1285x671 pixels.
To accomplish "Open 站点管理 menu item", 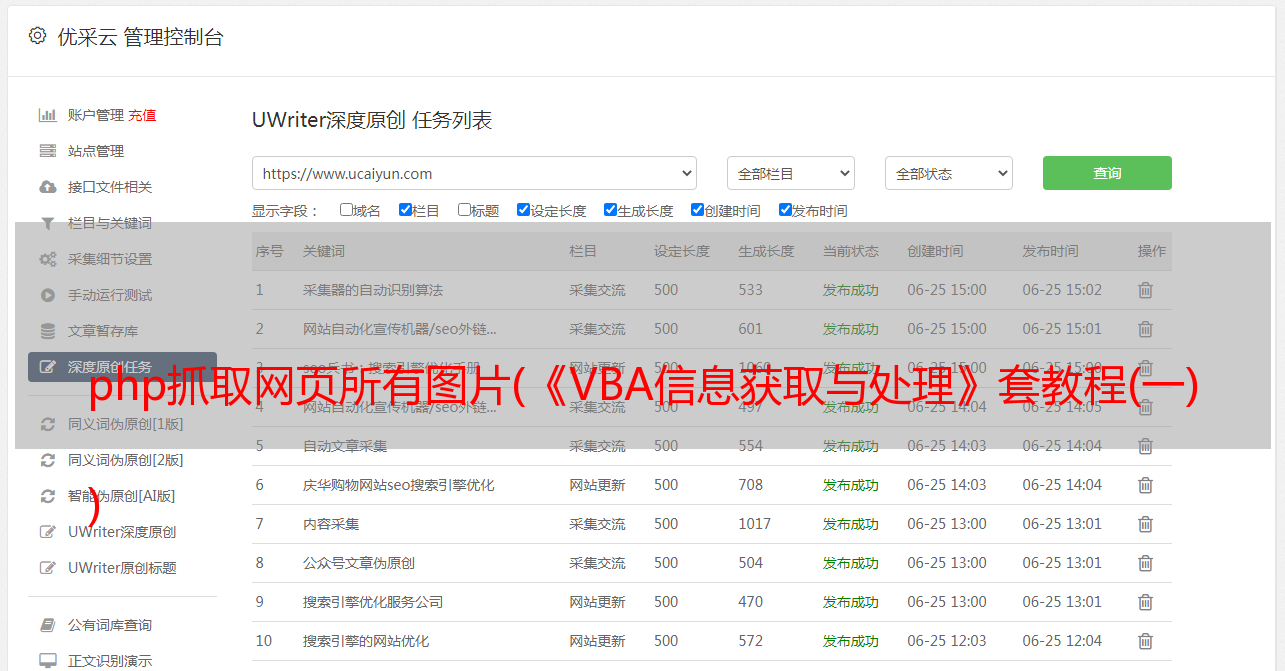I will click(96, 151).
